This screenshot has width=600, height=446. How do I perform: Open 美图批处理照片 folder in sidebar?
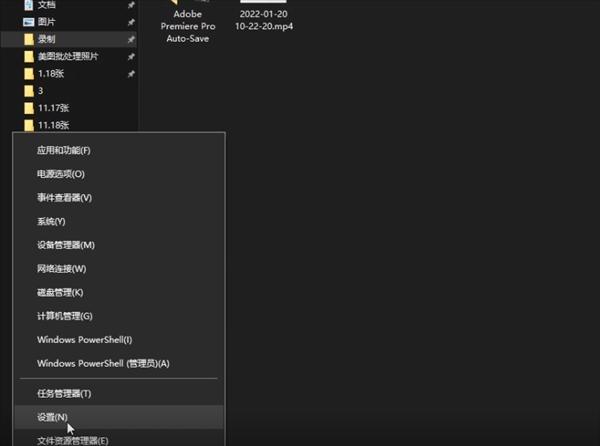tap(69, 57)
